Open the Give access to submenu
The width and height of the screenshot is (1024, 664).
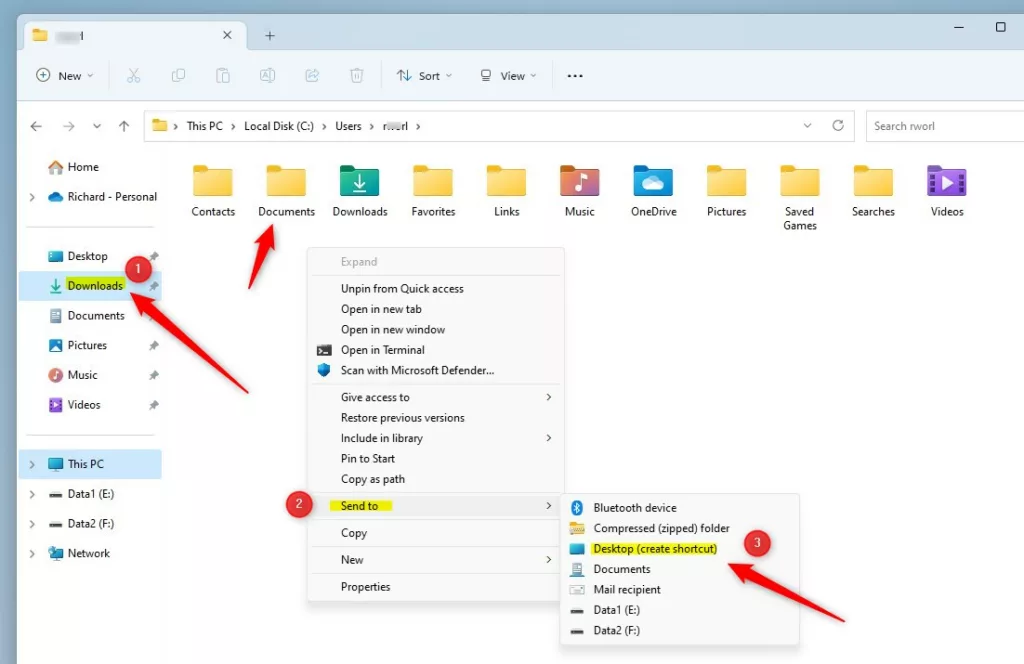pos(435,397)
